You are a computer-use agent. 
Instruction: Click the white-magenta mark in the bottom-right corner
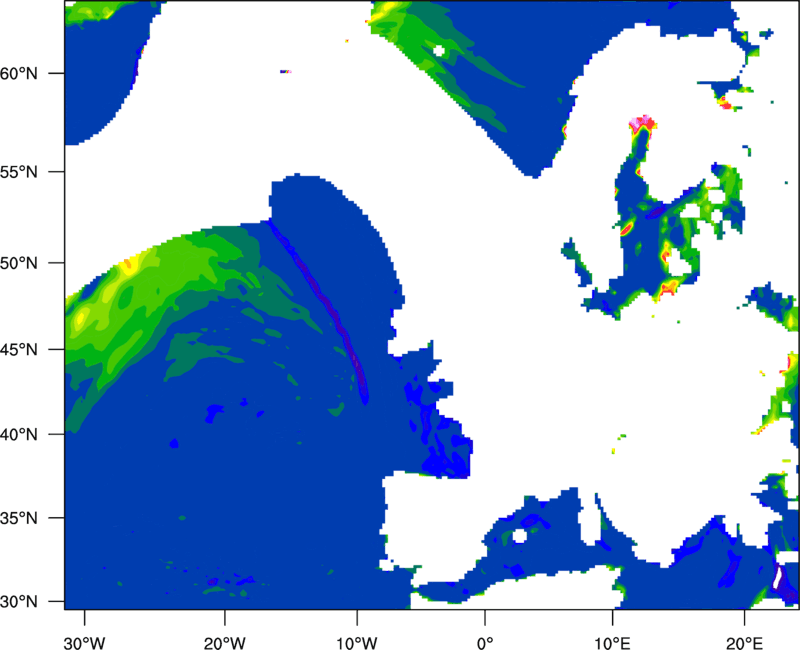[x=779, y=578]
